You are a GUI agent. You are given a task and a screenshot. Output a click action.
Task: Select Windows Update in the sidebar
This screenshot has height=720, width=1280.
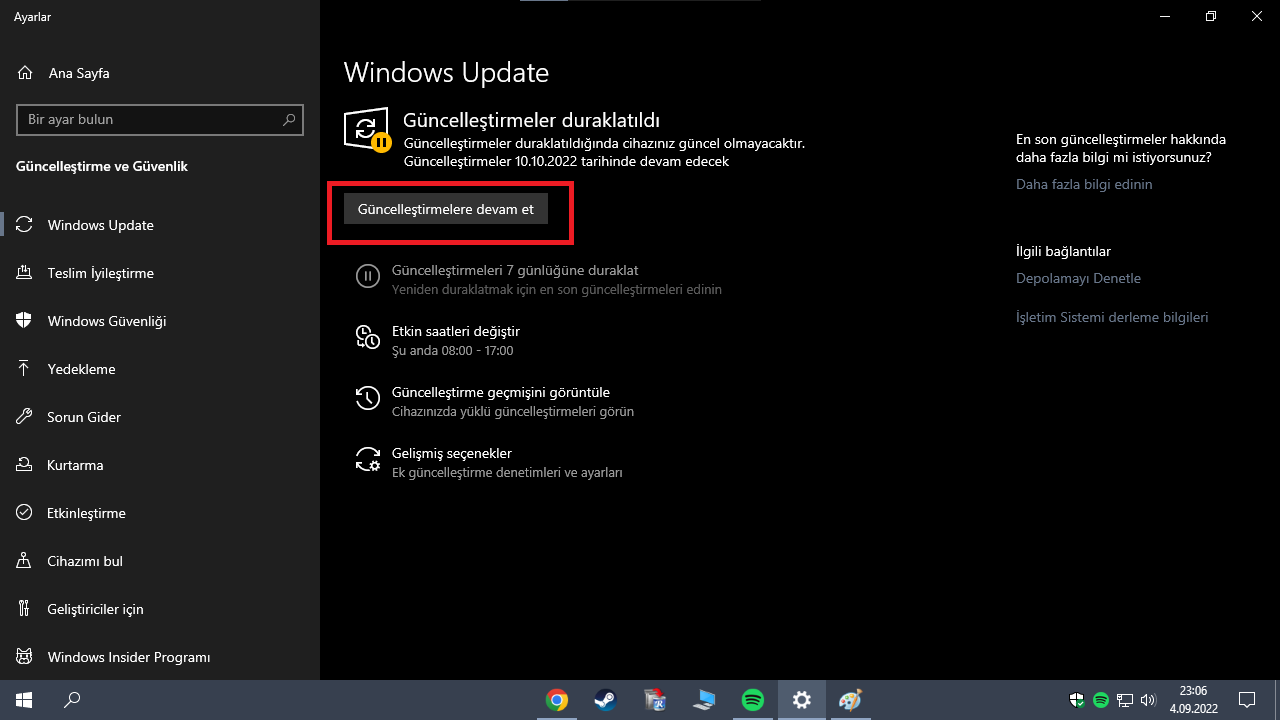160,225
